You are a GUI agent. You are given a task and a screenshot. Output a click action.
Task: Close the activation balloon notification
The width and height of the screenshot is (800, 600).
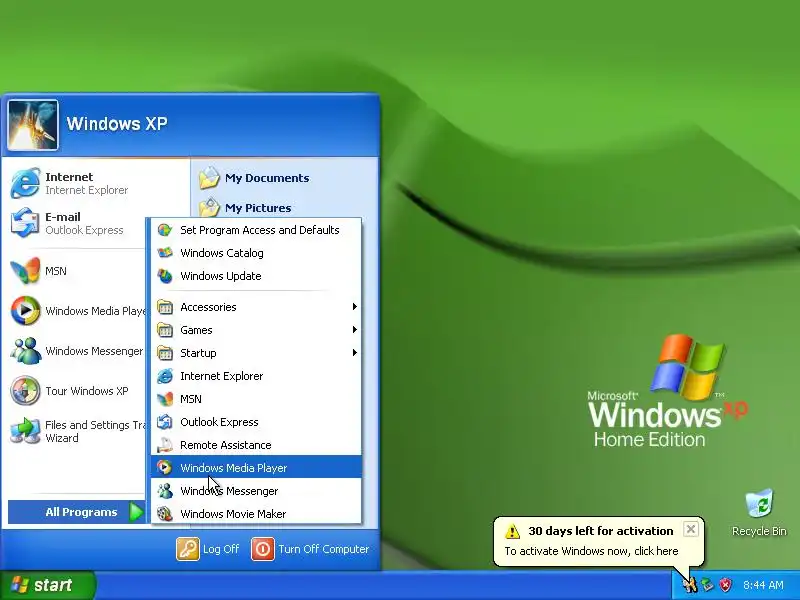[690, 529]
